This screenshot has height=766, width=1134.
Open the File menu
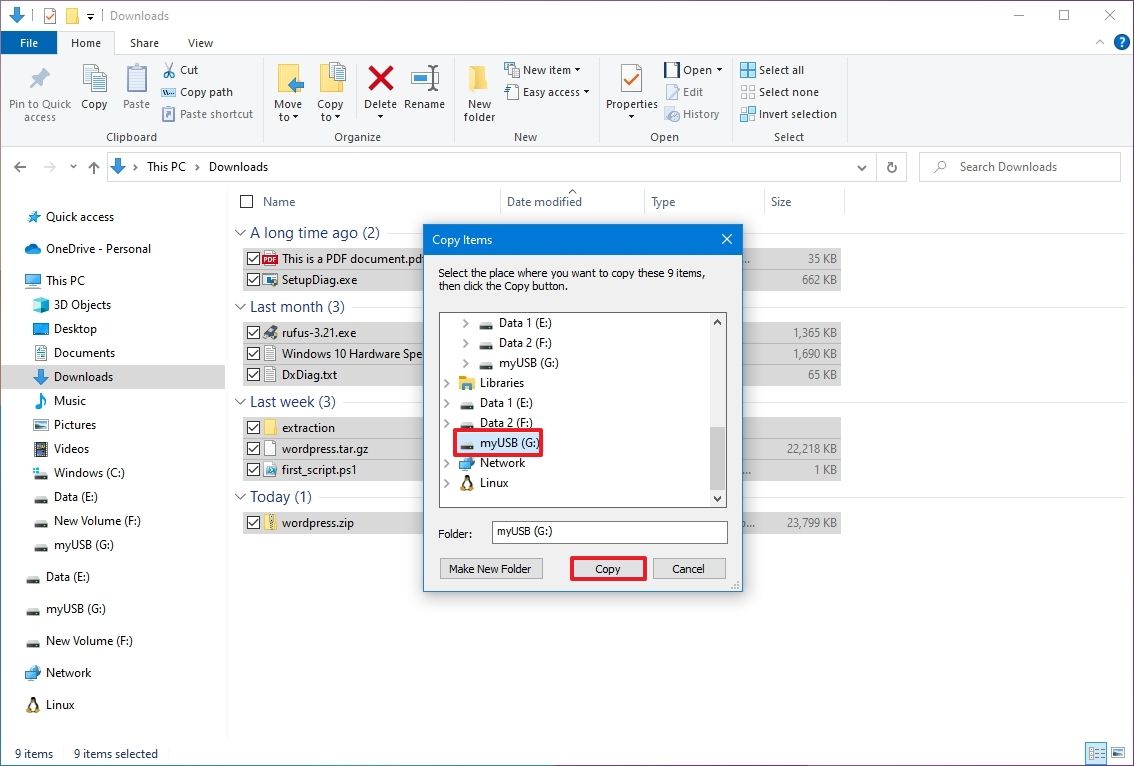tap(29, 43)
